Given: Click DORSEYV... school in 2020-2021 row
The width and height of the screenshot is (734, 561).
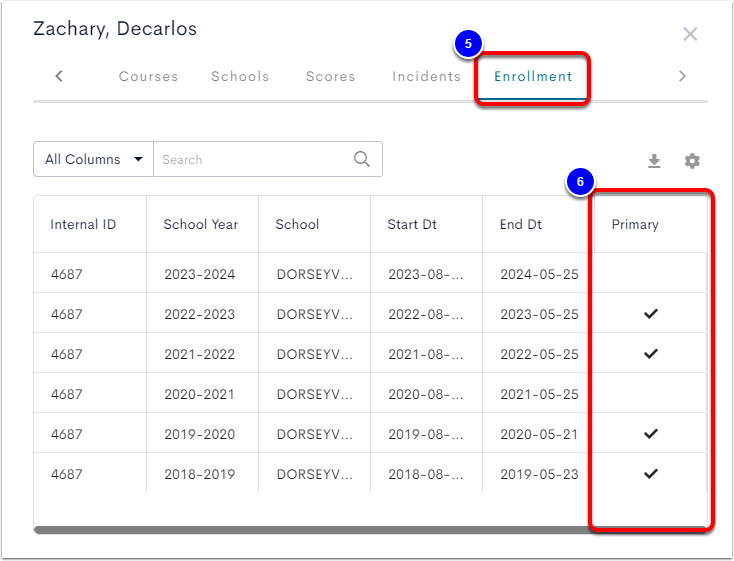Looking at the screenshot, I should [x=314, y=394].
